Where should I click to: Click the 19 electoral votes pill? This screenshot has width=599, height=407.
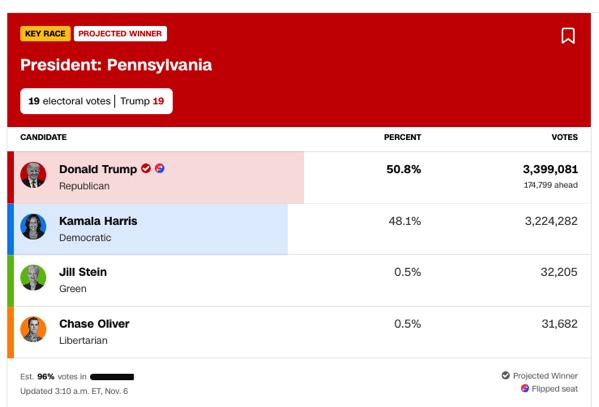tap(96, 101)
